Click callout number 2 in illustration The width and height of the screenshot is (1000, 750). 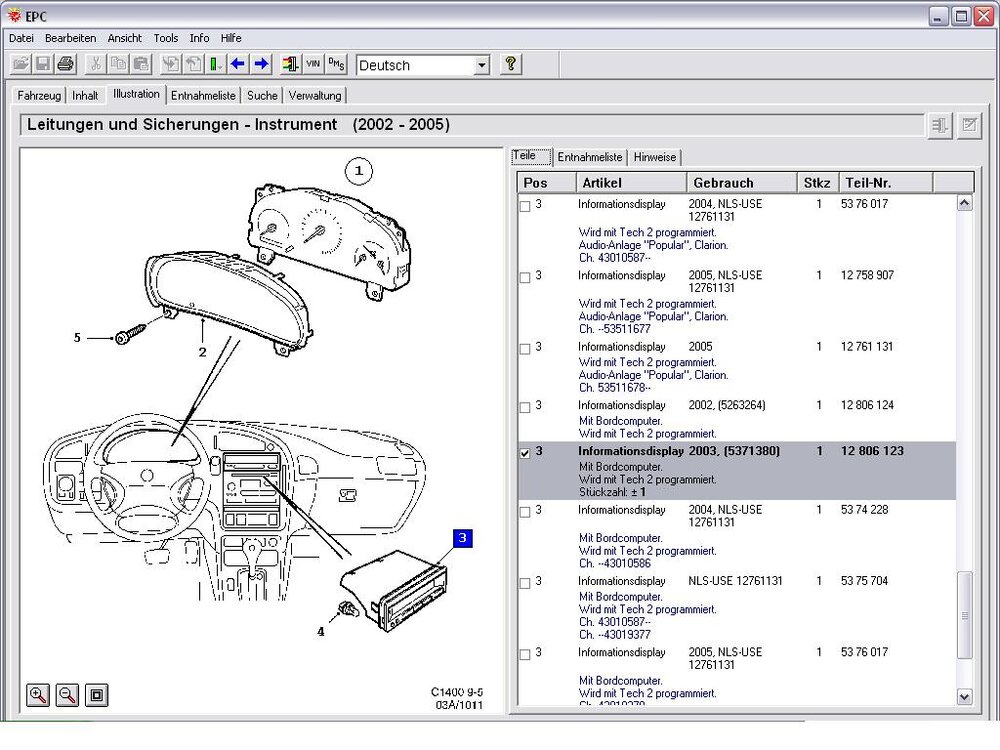203,351
